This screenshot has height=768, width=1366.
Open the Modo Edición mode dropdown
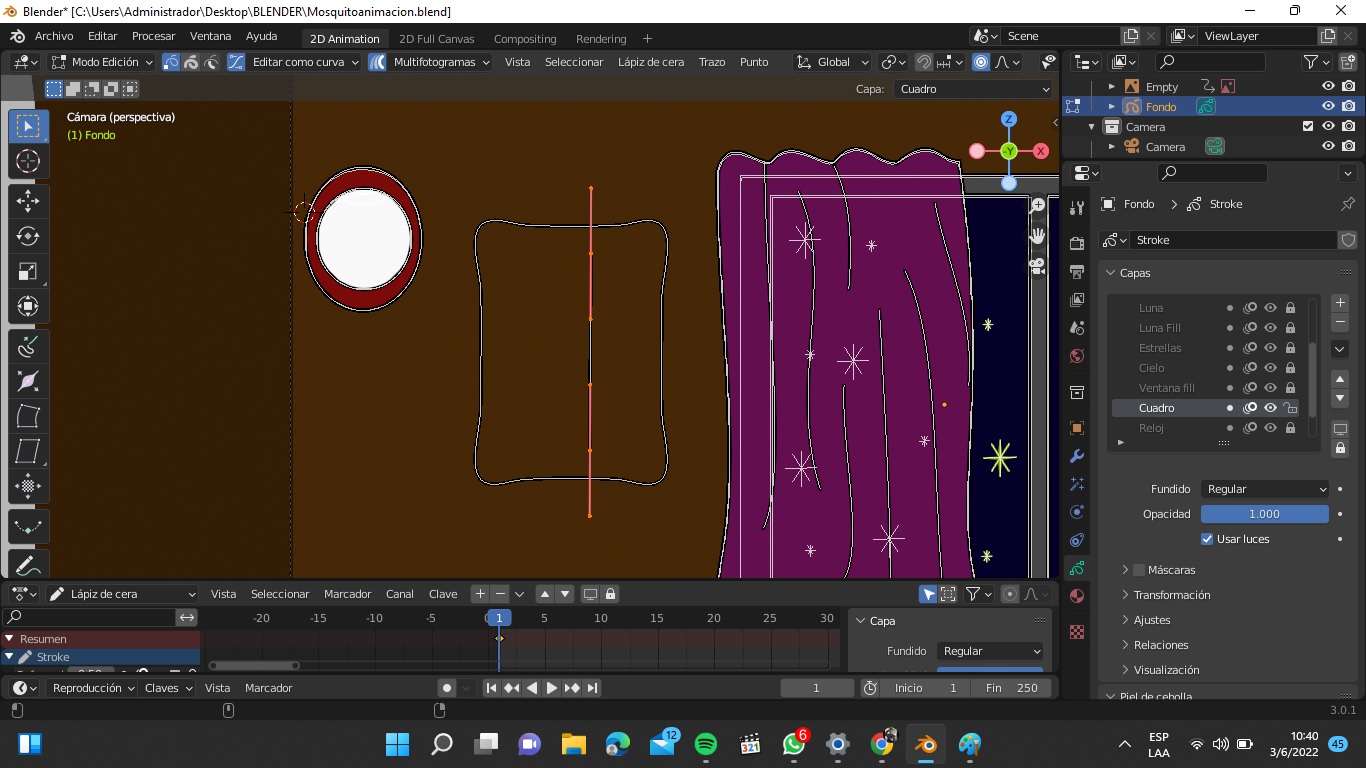tap(103, 62)
